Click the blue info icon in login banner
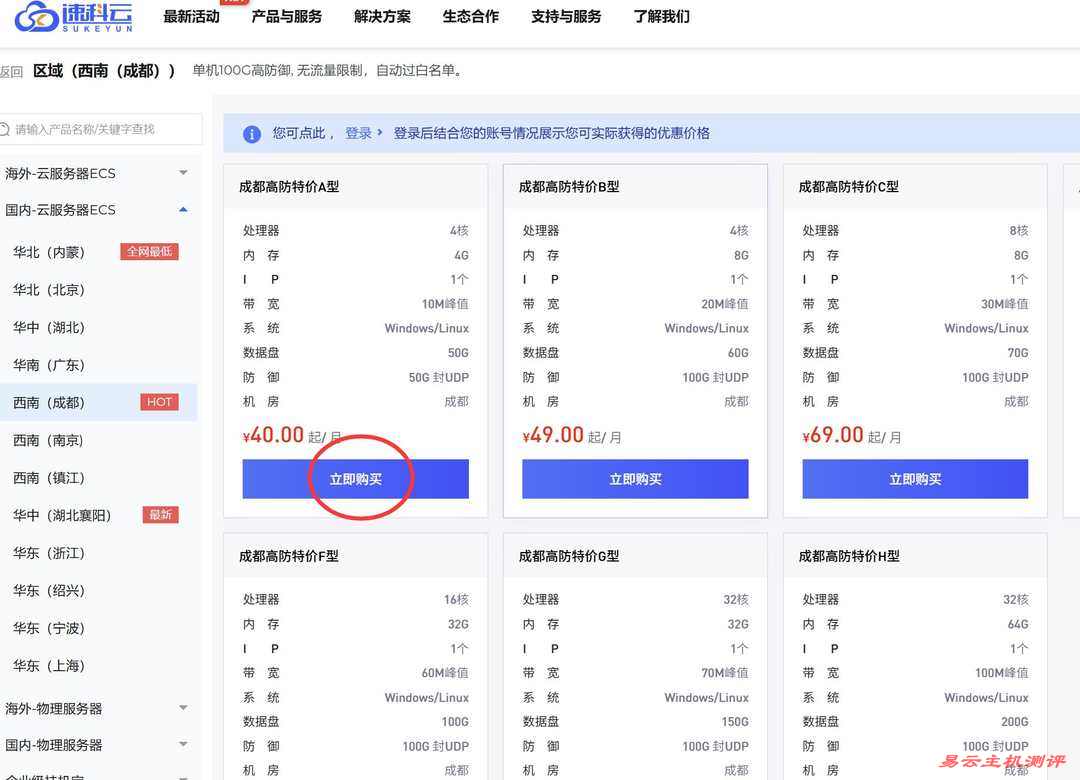This screenshot has width=1080, height=780. (252, 134)
